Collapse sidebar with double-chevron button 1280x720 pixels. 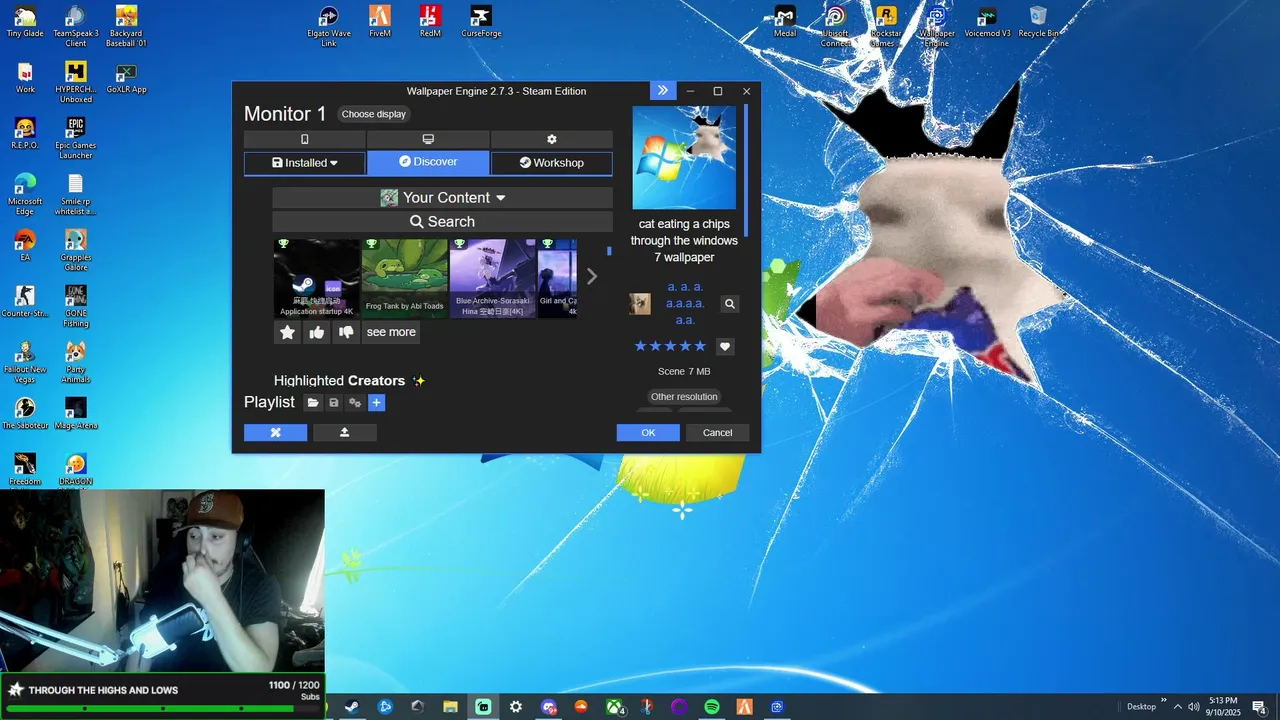point(662,91)
